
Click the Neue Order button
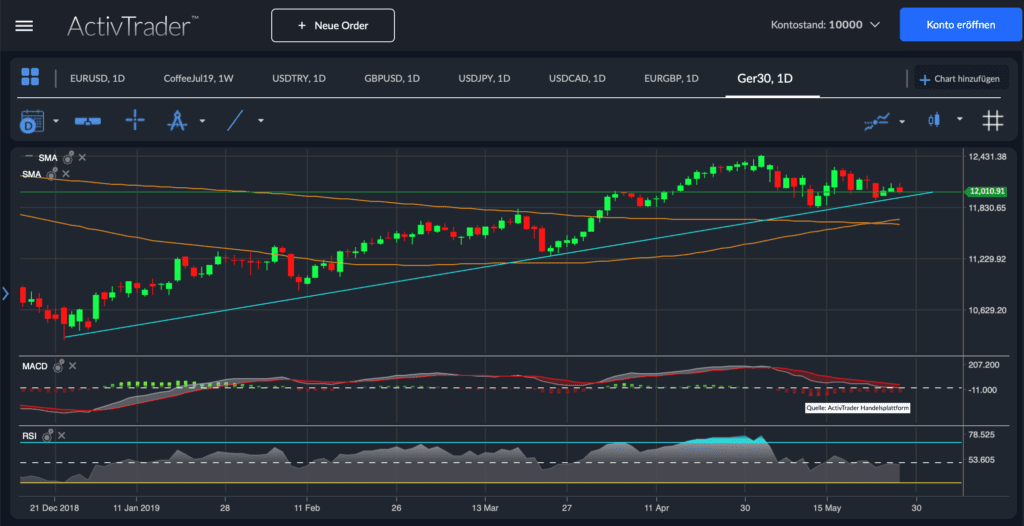[333, 25]
